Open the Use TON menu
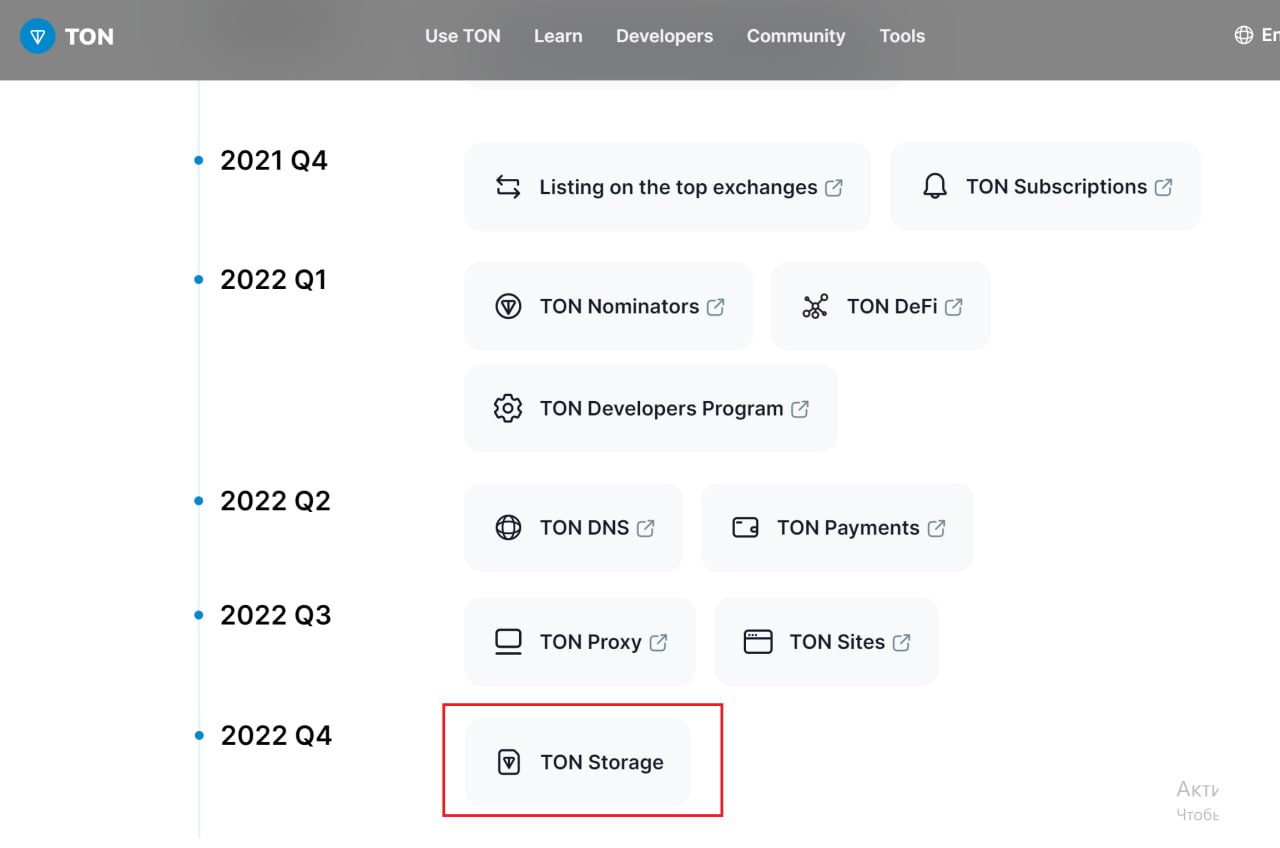The height and width of the screenshot is (848, 1280). click(x=462, y=36)
